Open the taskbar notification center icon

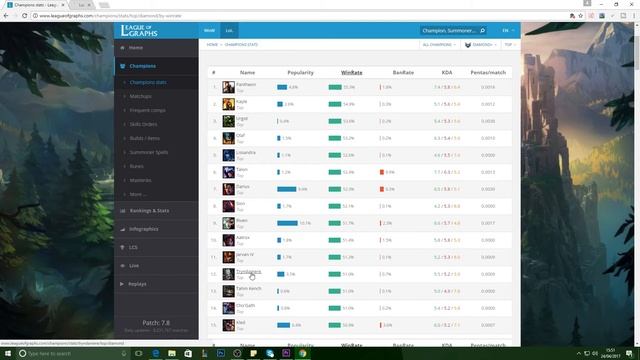[x=629, y=353]
